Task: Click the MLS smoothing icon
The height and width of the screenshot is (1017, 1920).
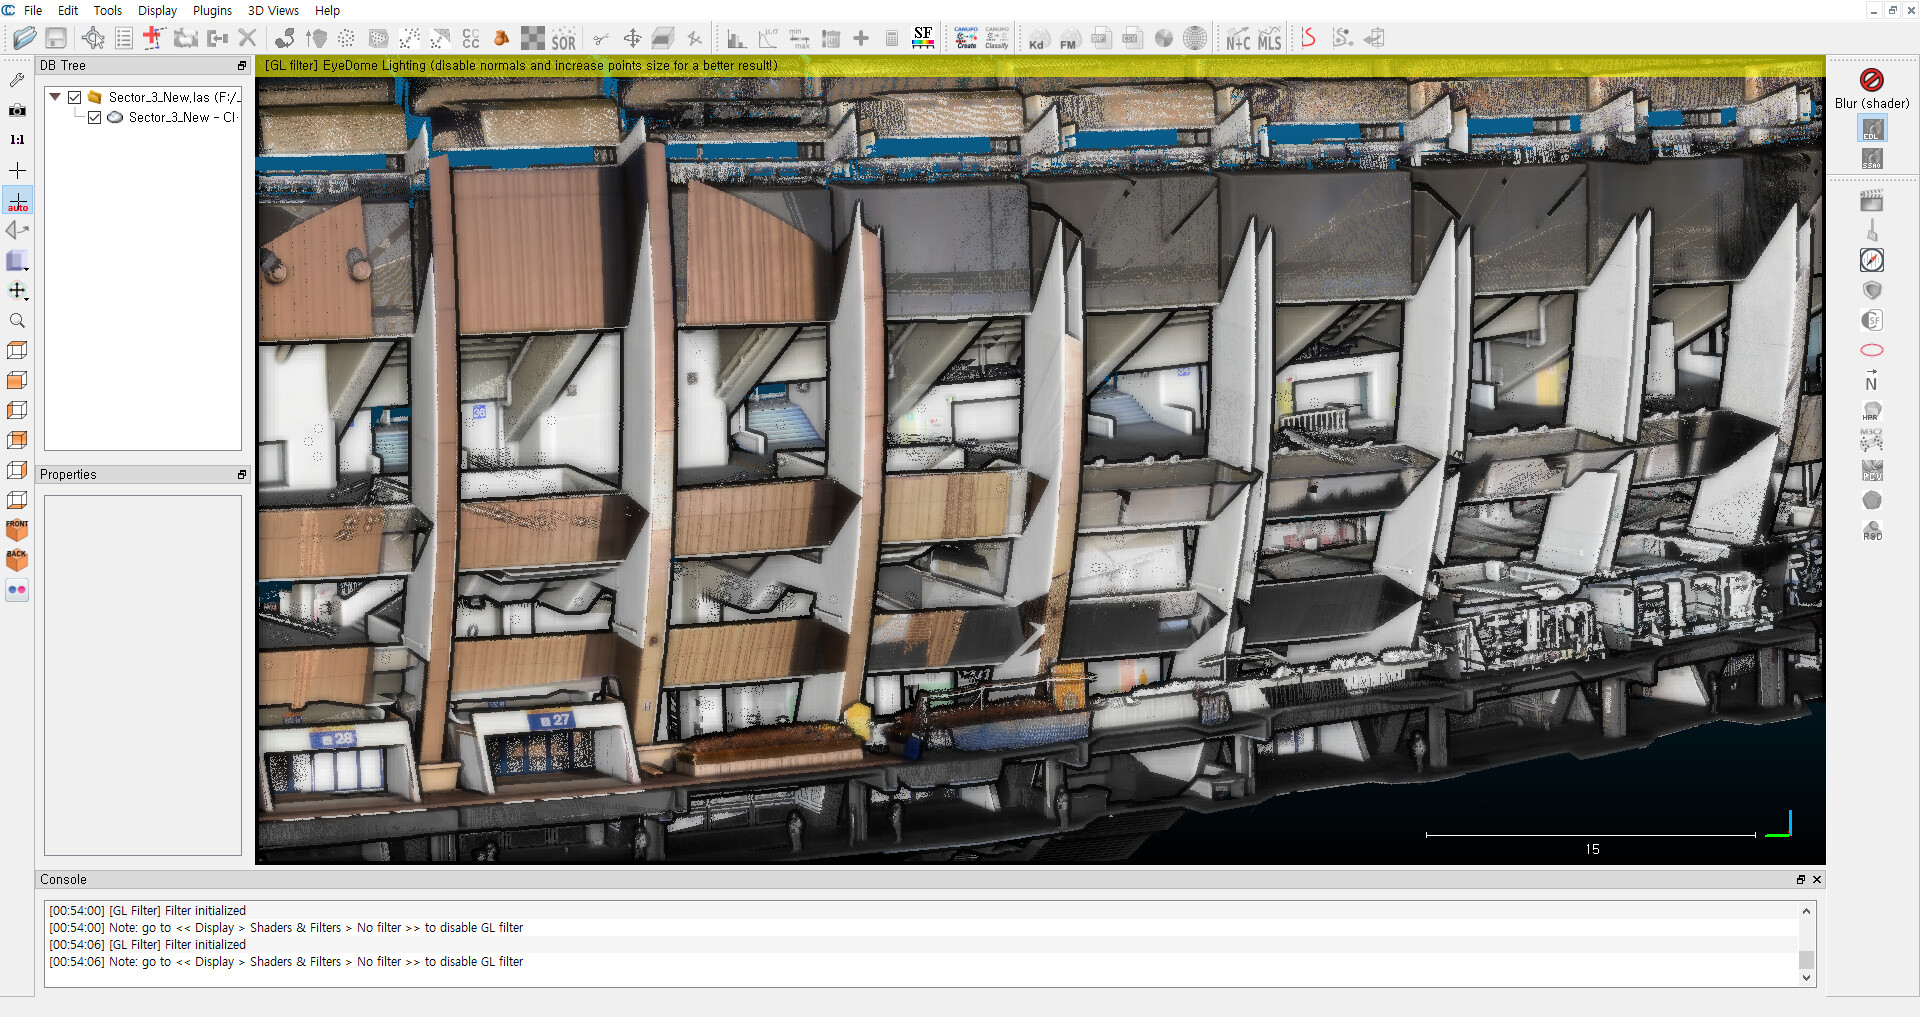Action: pos(1270,38)
